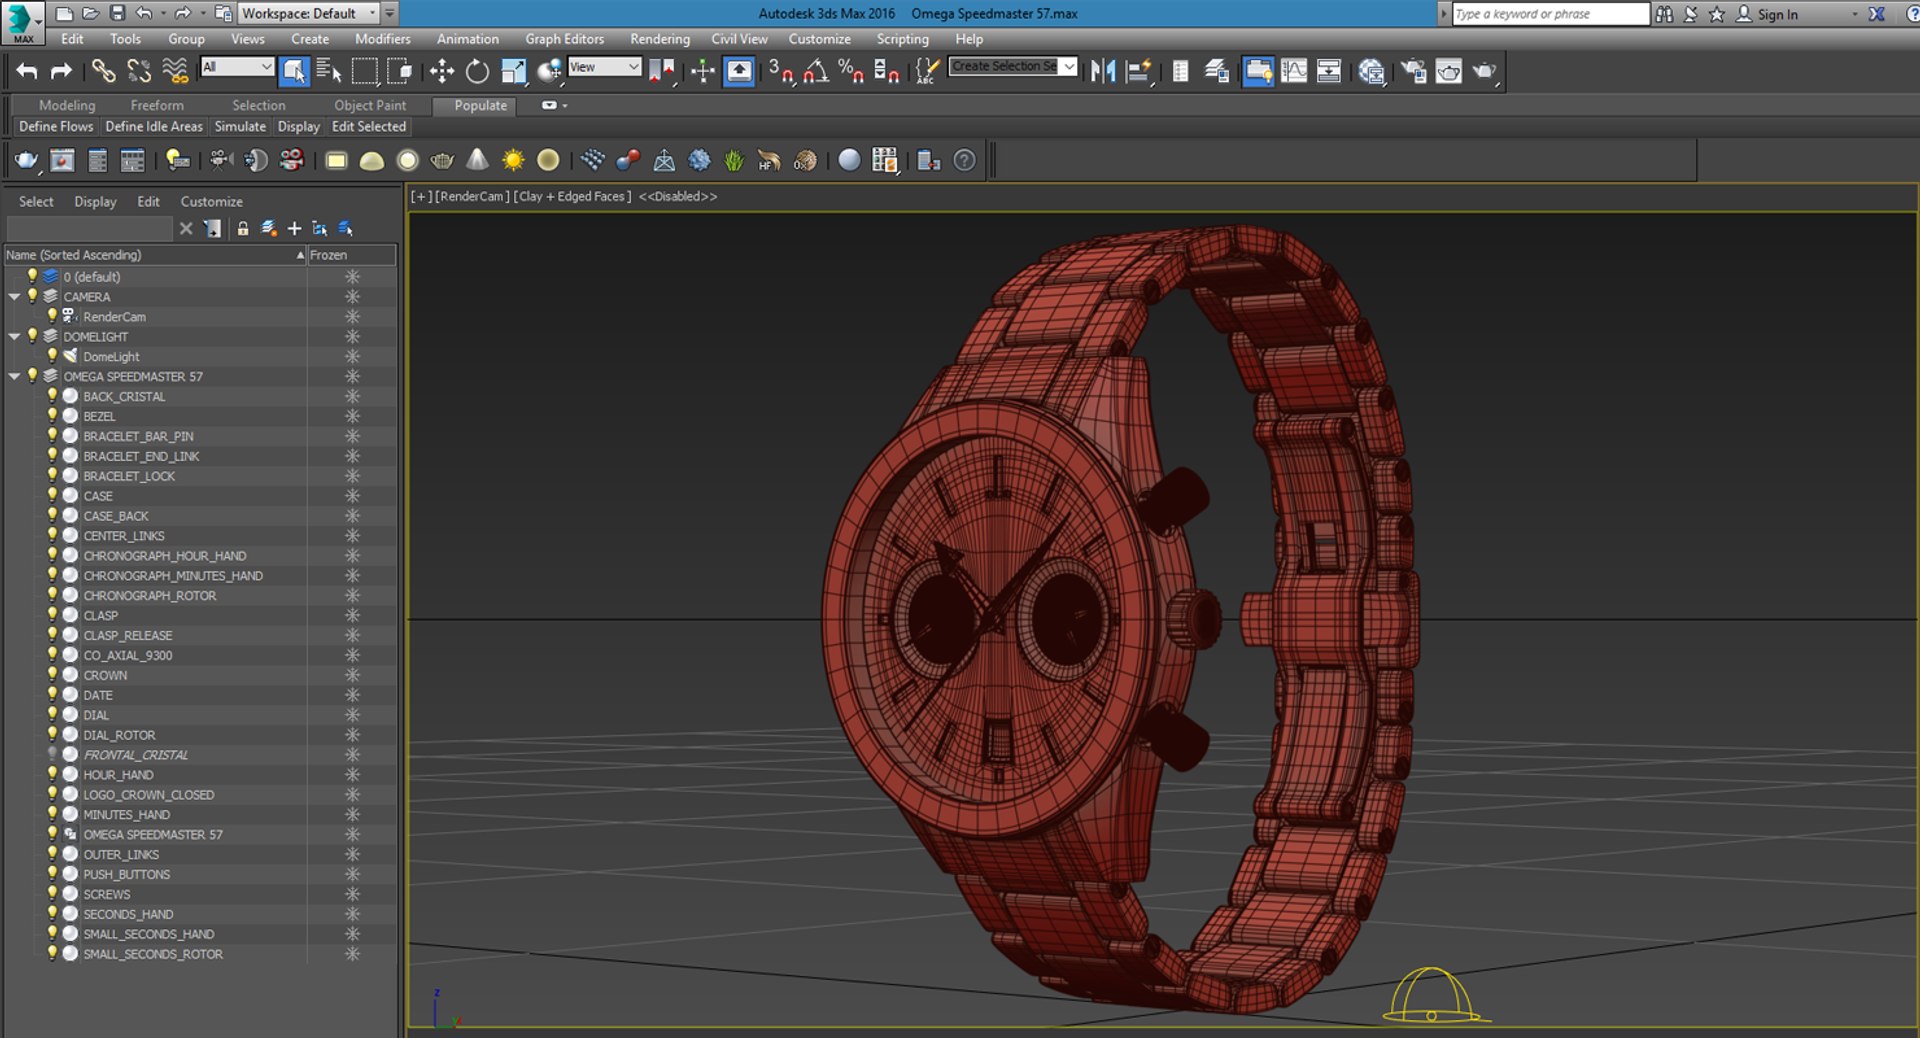This screenshot has width=1920, height=1038.
Task: Click the viewport Clay + Edged Faces label
Action: click(572, 196)
